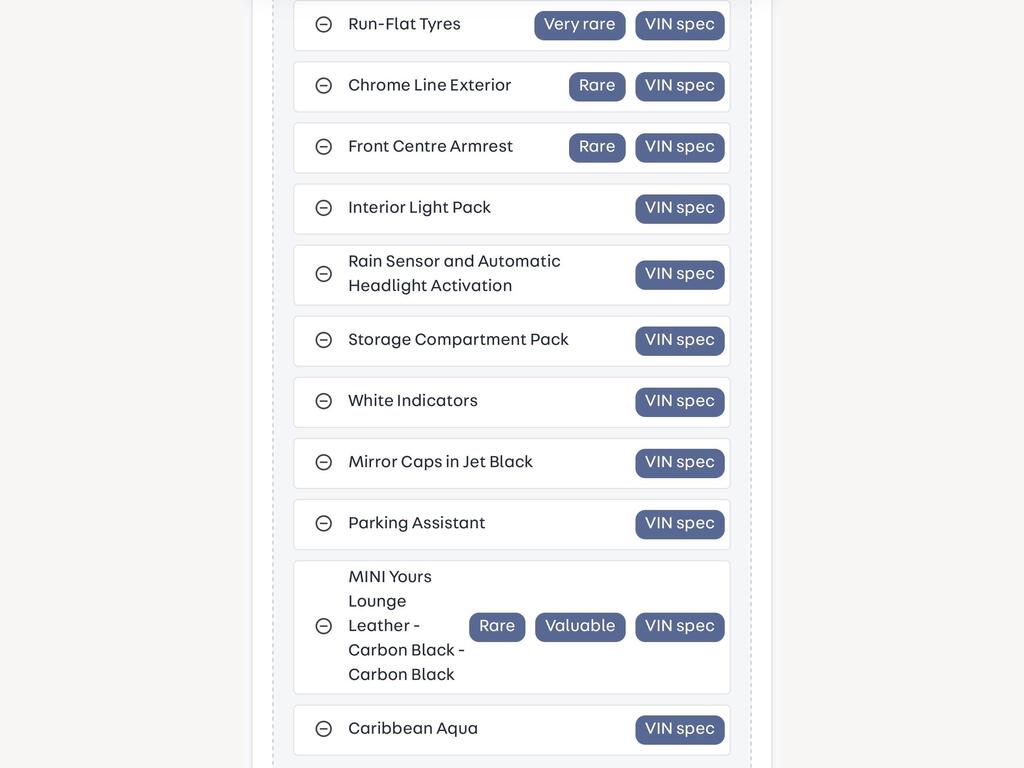Select the Storage Compartment Pack text
Viewport: 1024px width, 768px height.
[458, 340]
